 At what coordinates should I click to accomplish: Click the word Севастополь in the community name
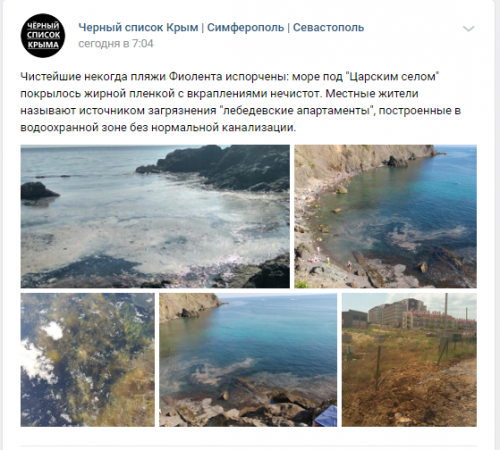pyautogui.click(x=328, y=28)
